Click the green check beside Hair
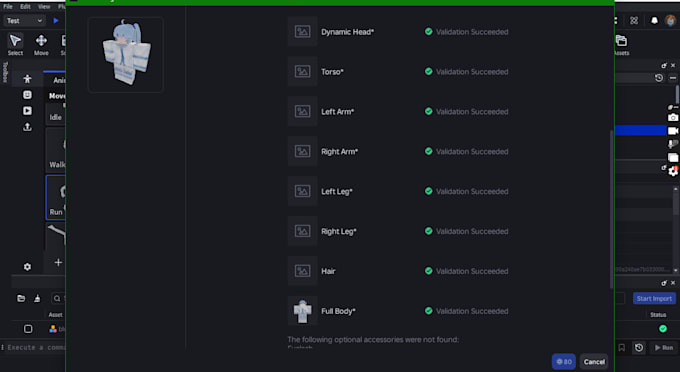This screenshot has height=372, width=680. click(428, 271)
